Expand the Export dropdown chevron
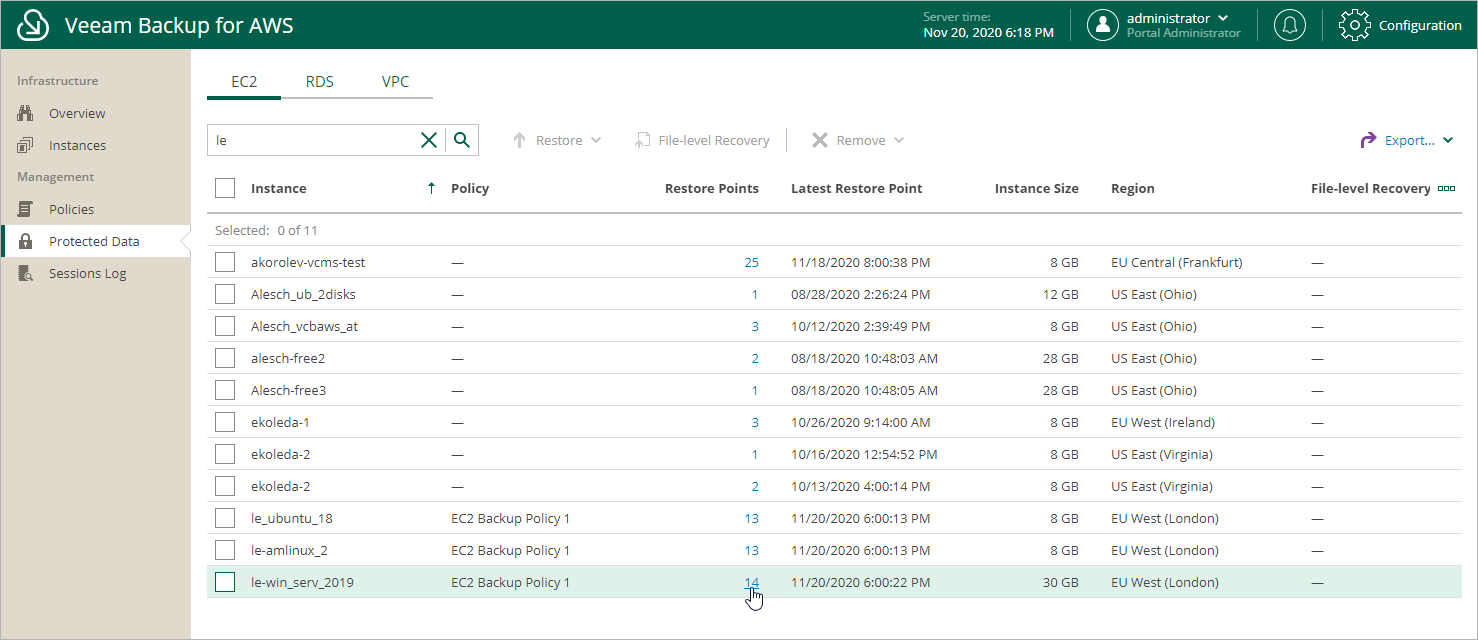 click(1448, 140)
